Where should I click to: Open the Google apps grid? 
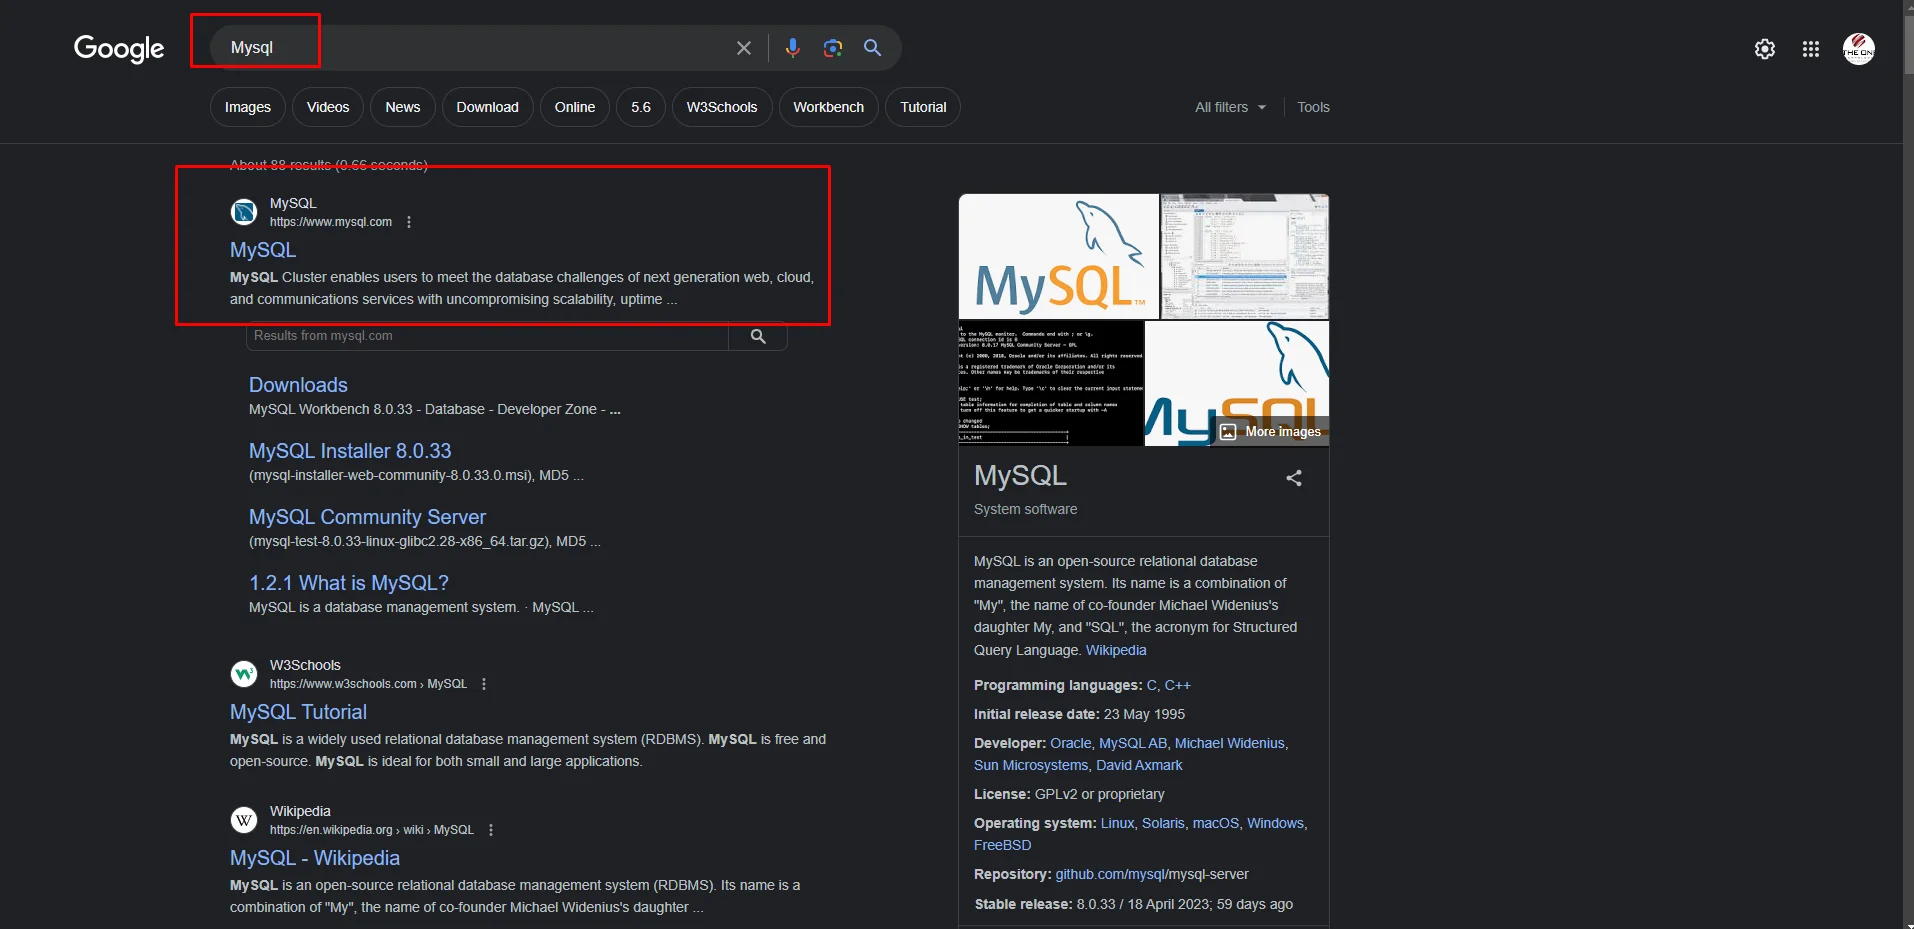pyautogui.click(x=1811, y=48)
